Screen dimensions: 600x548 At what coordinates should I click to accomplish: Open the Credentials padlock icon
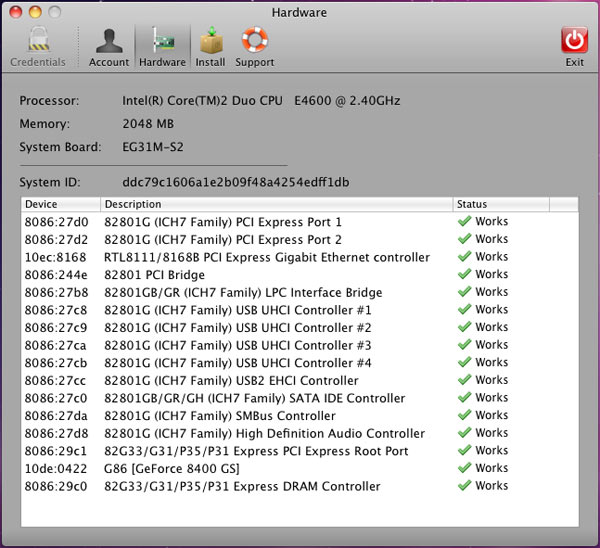38,42
